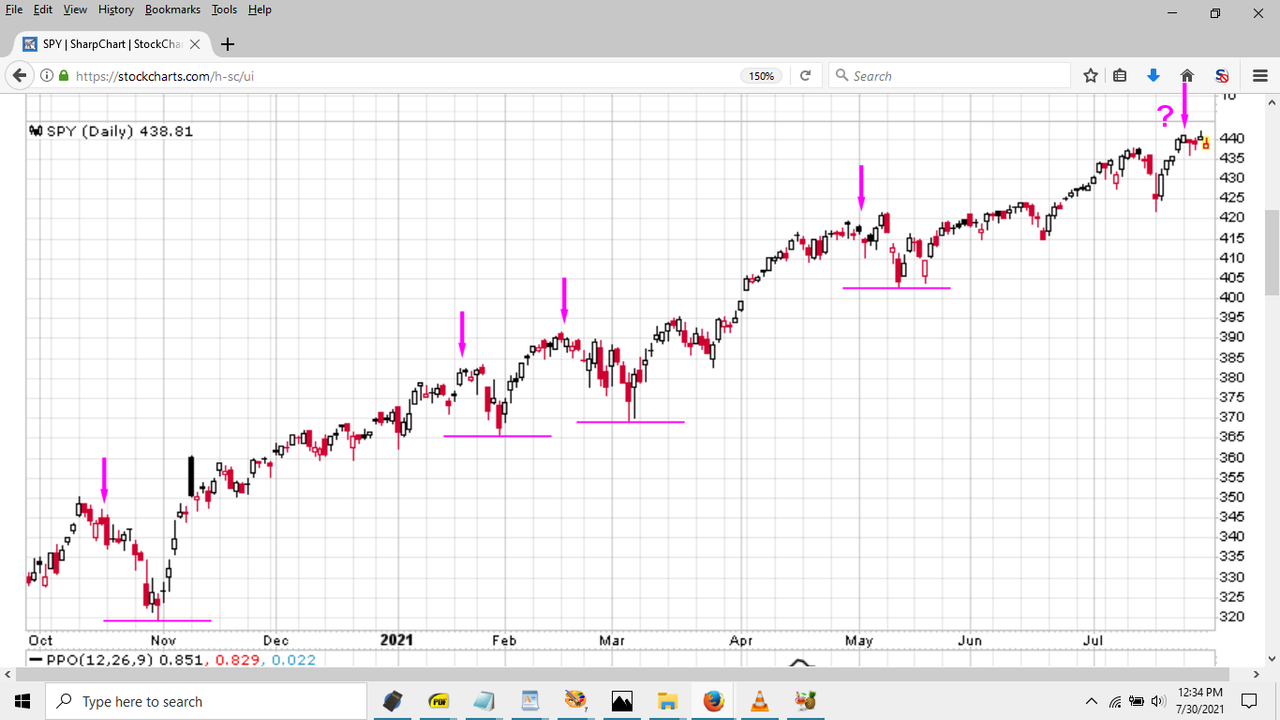
Task: Click the PPO(12,26,9) indicator label
Action: [173, 660]
